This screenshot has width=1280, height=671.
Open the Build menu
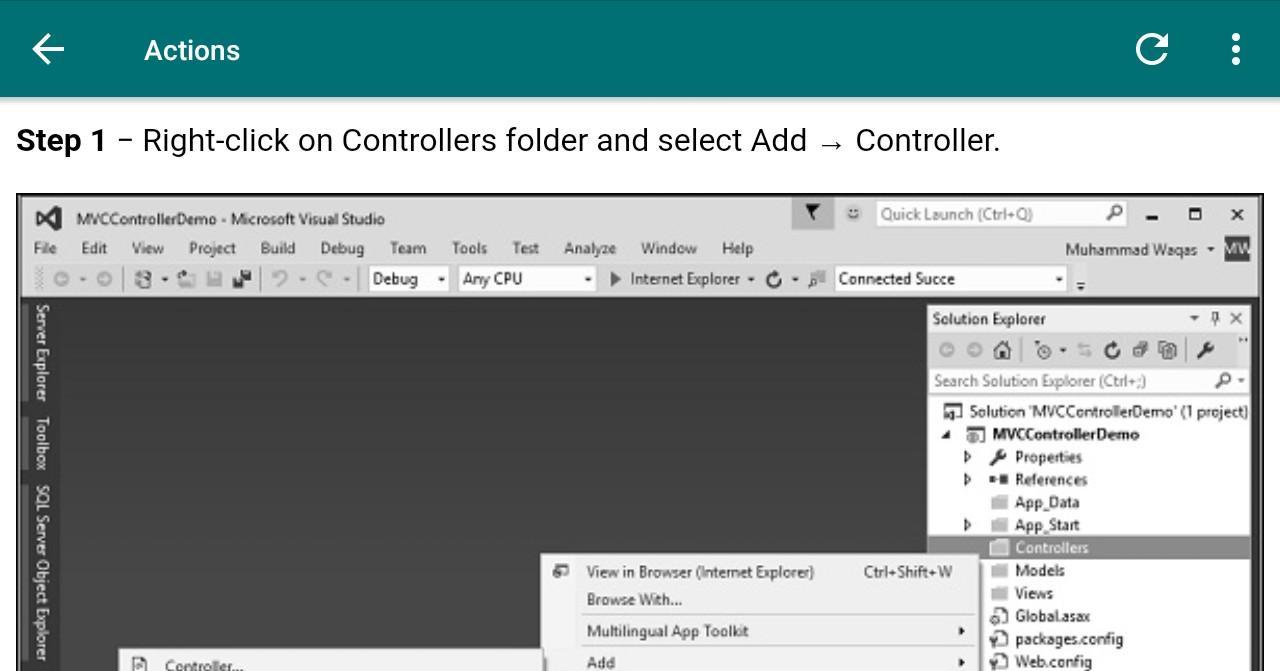pyautogui.click(x=277, y=248)
